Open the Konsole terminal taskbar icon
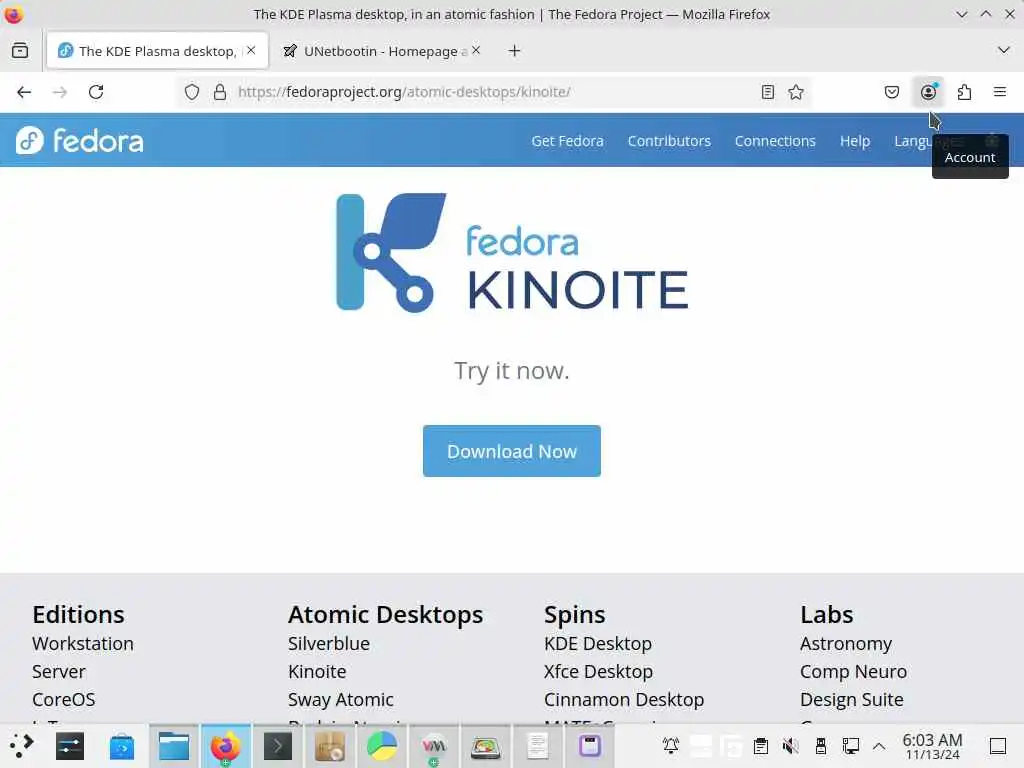This screenshot has width=1024, height=768. (278, 746)
